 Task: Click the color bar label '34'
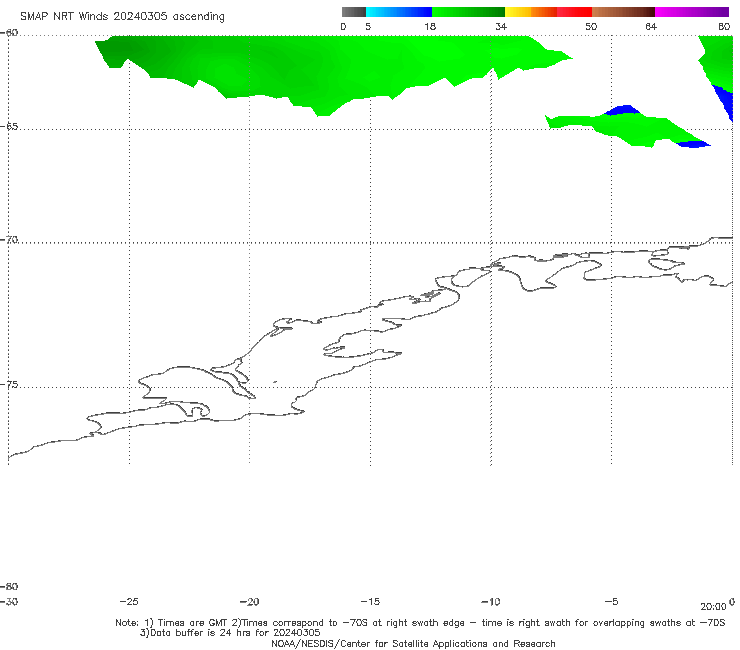coord(501,26)
